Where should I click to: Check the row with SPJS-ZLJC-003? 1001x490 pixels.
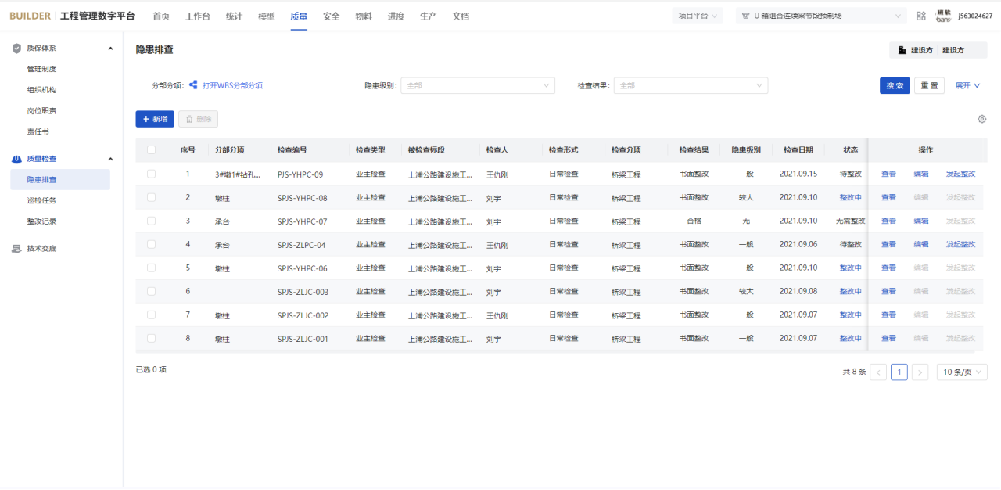pyautogui.click(x=151, y=291)
